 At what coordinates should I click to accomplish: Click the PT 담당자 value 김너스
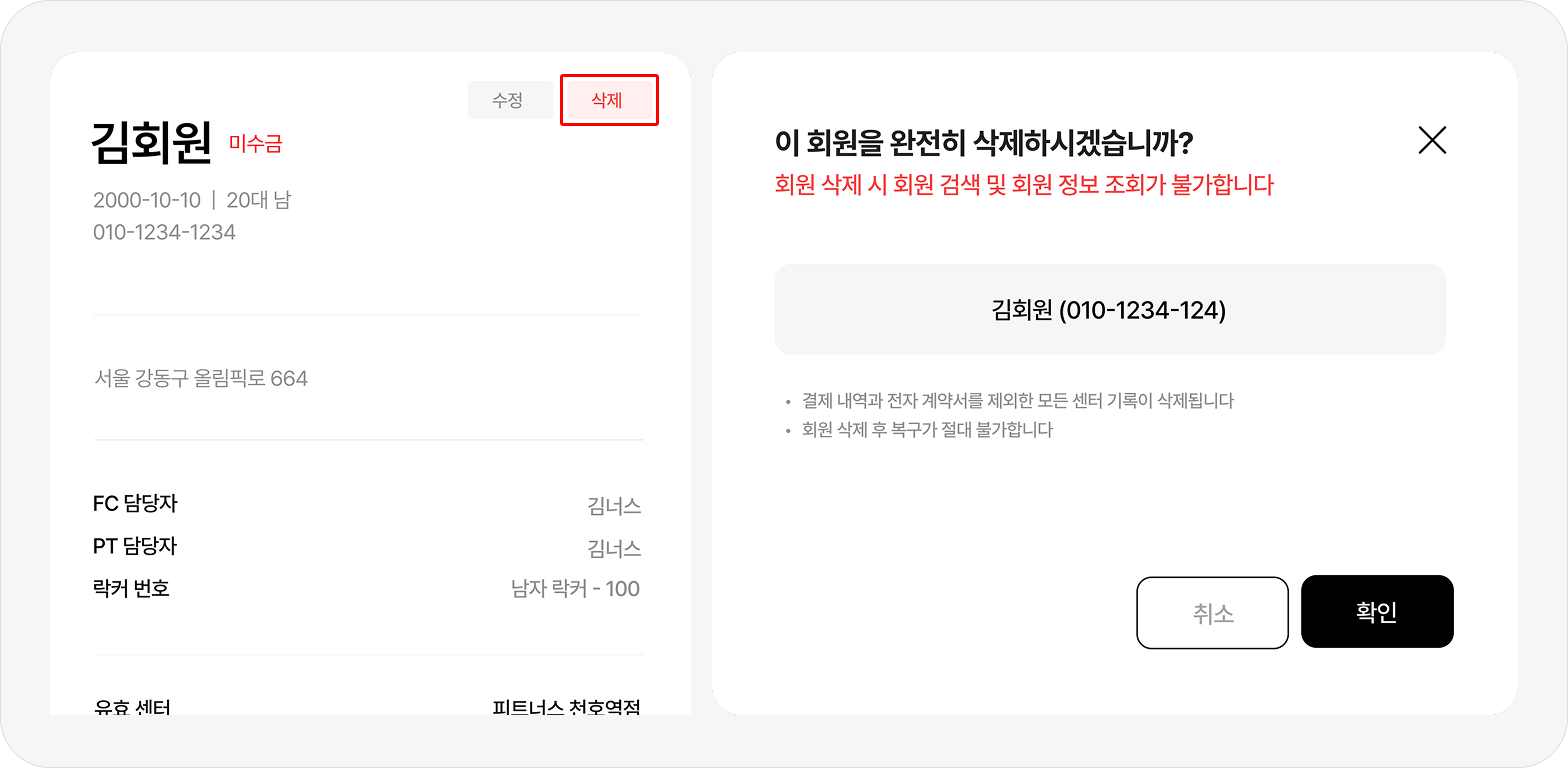(x=614, y=548)
